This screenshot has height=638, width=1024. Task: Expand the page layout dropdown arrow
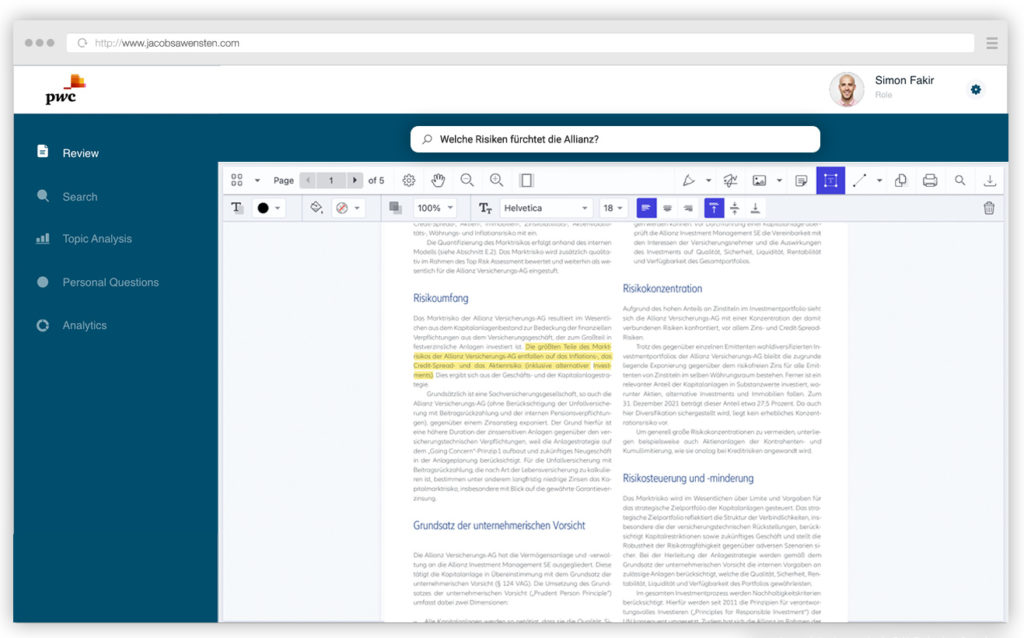257,180
